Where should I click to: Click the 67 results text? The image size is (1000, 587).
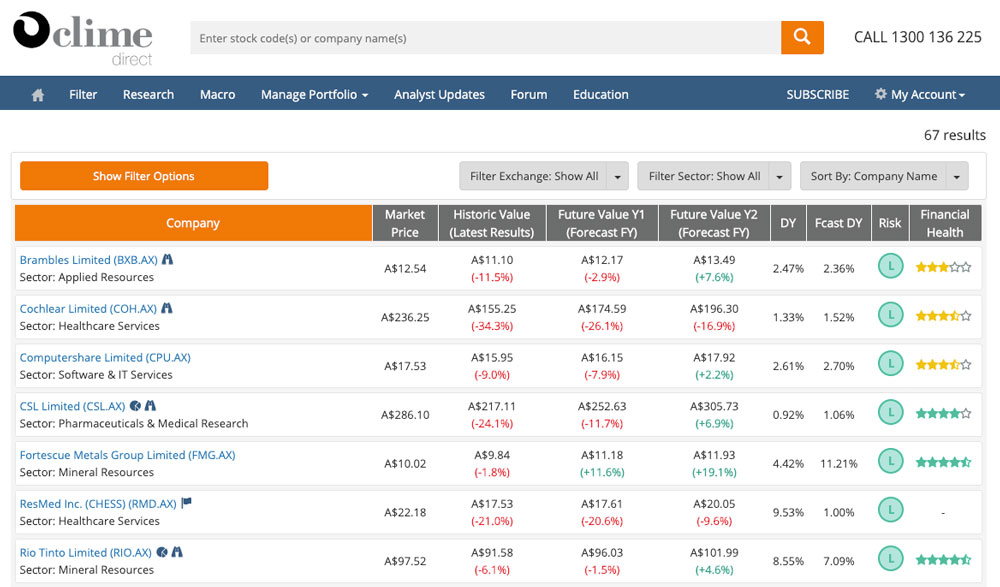(955, 135)
